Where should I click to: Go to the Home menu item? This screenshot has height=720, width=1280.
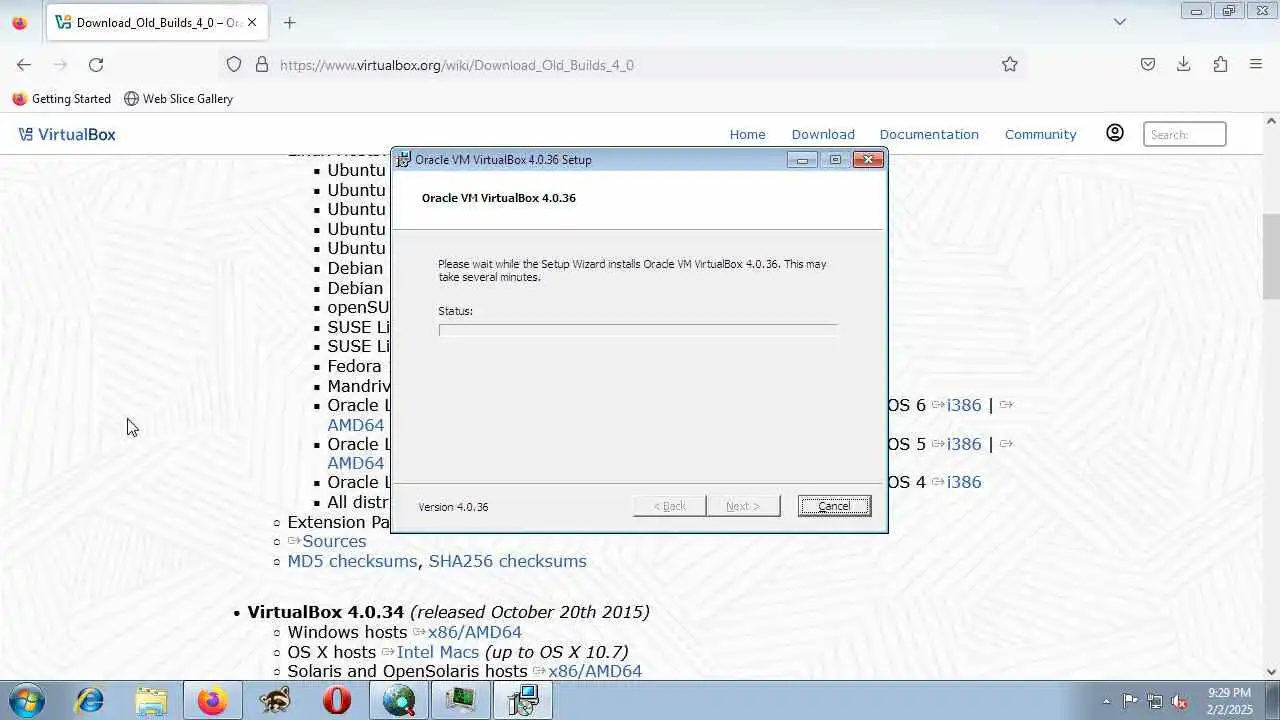[x=747, y=134]
